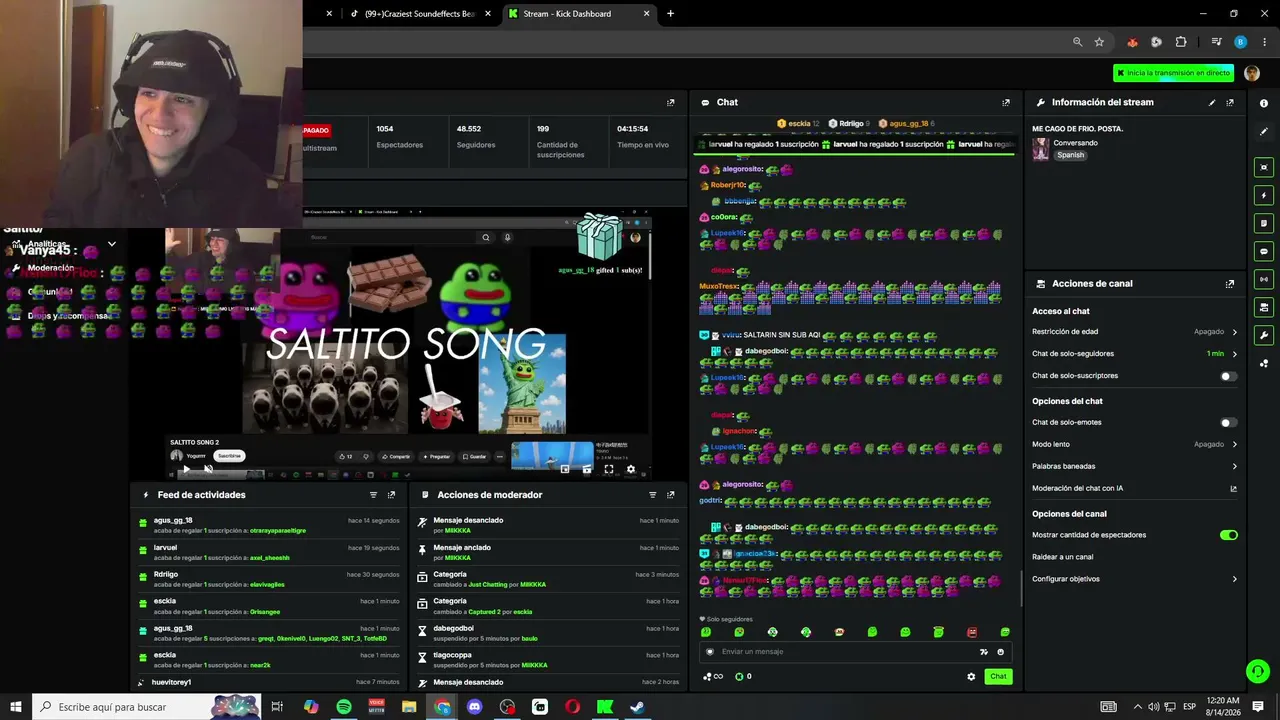
Task: Open Spotify from the taskbar
Action: click(x=344, y=707)
